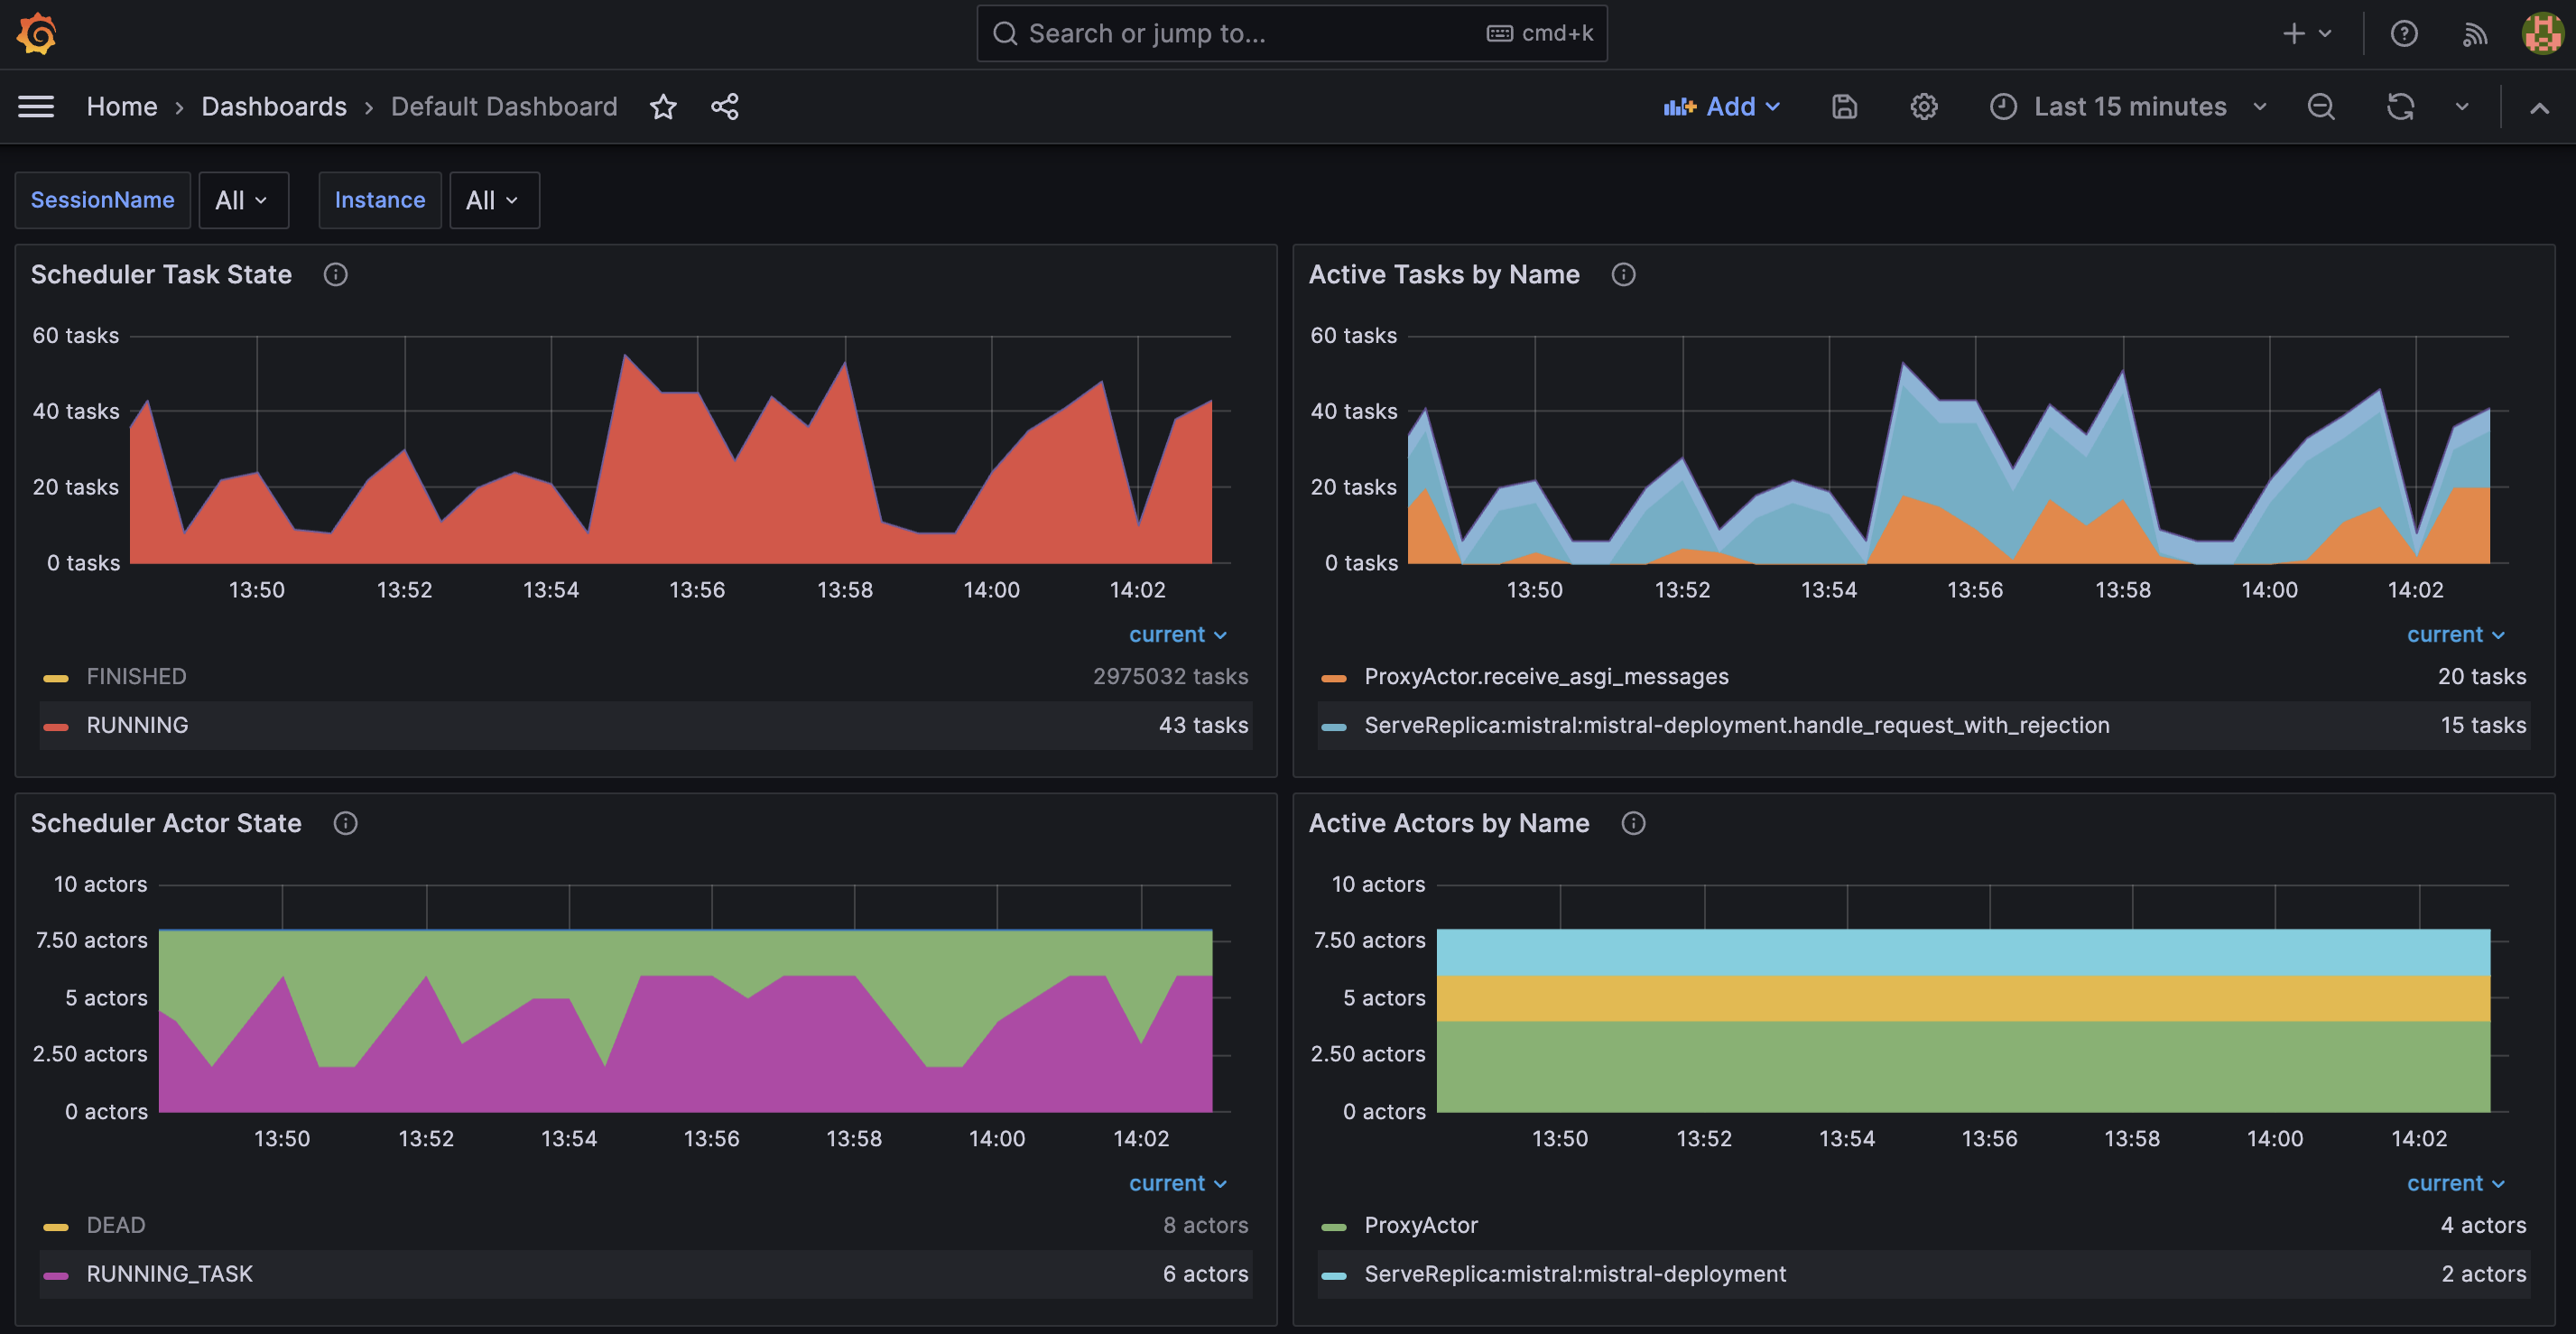2576x1334 pixels.
Task: Navigate to Dashboards breadcrumb item
Action: 273,106
